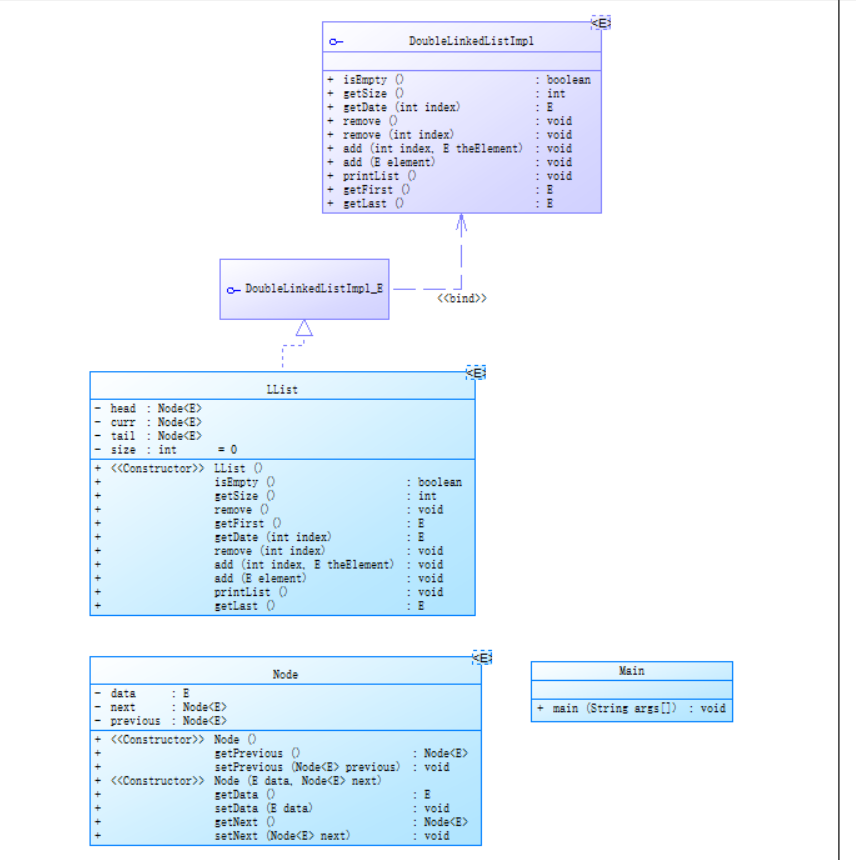Click the <<Constructor>> Node () operation

pyautogui.click(x=183, y=739)
